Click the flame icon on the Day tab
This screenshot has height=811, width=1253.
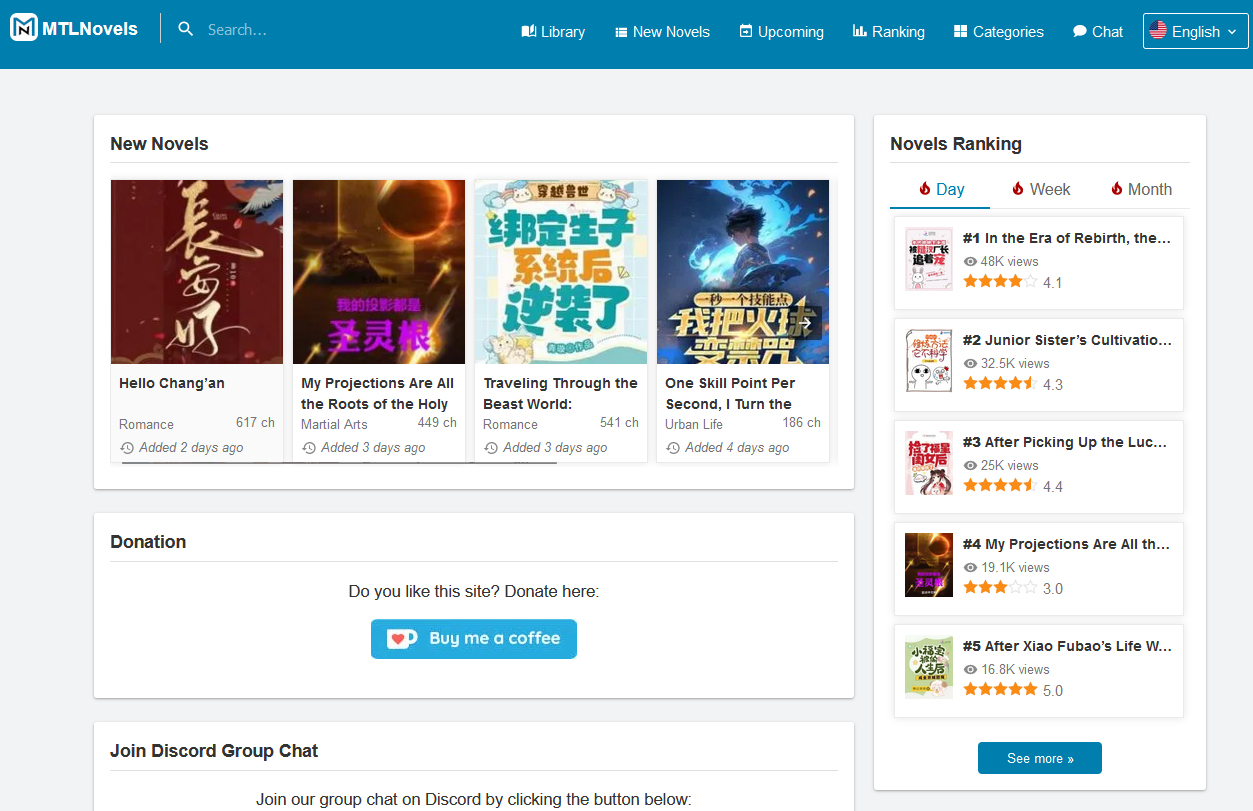(923, 188)
